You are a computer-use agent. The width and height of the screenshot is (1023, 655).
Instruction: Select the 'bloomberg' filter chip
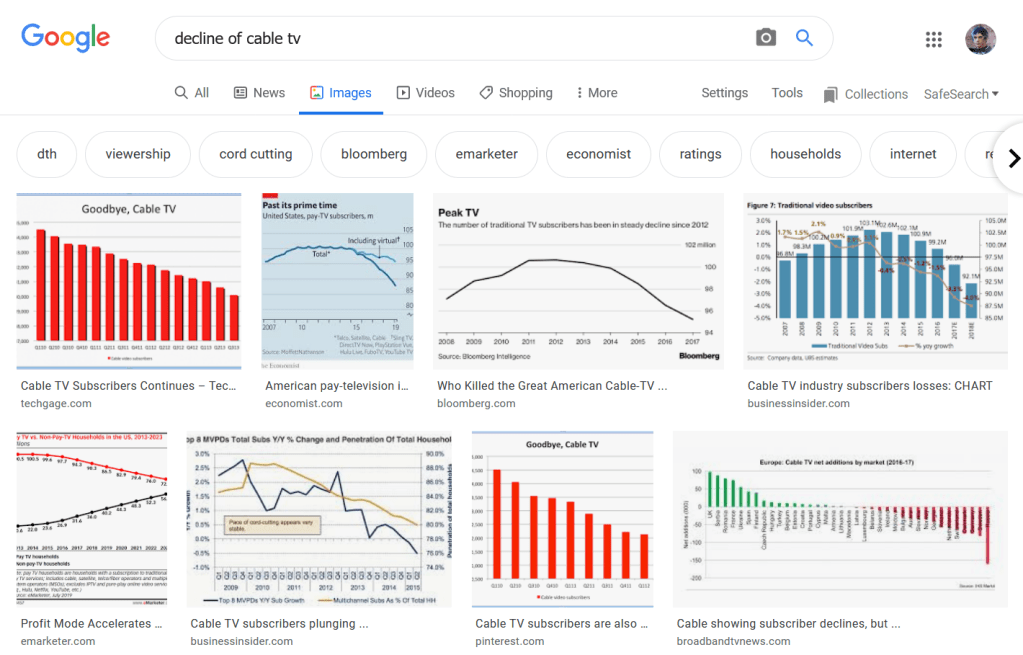[x=374, y=154]
